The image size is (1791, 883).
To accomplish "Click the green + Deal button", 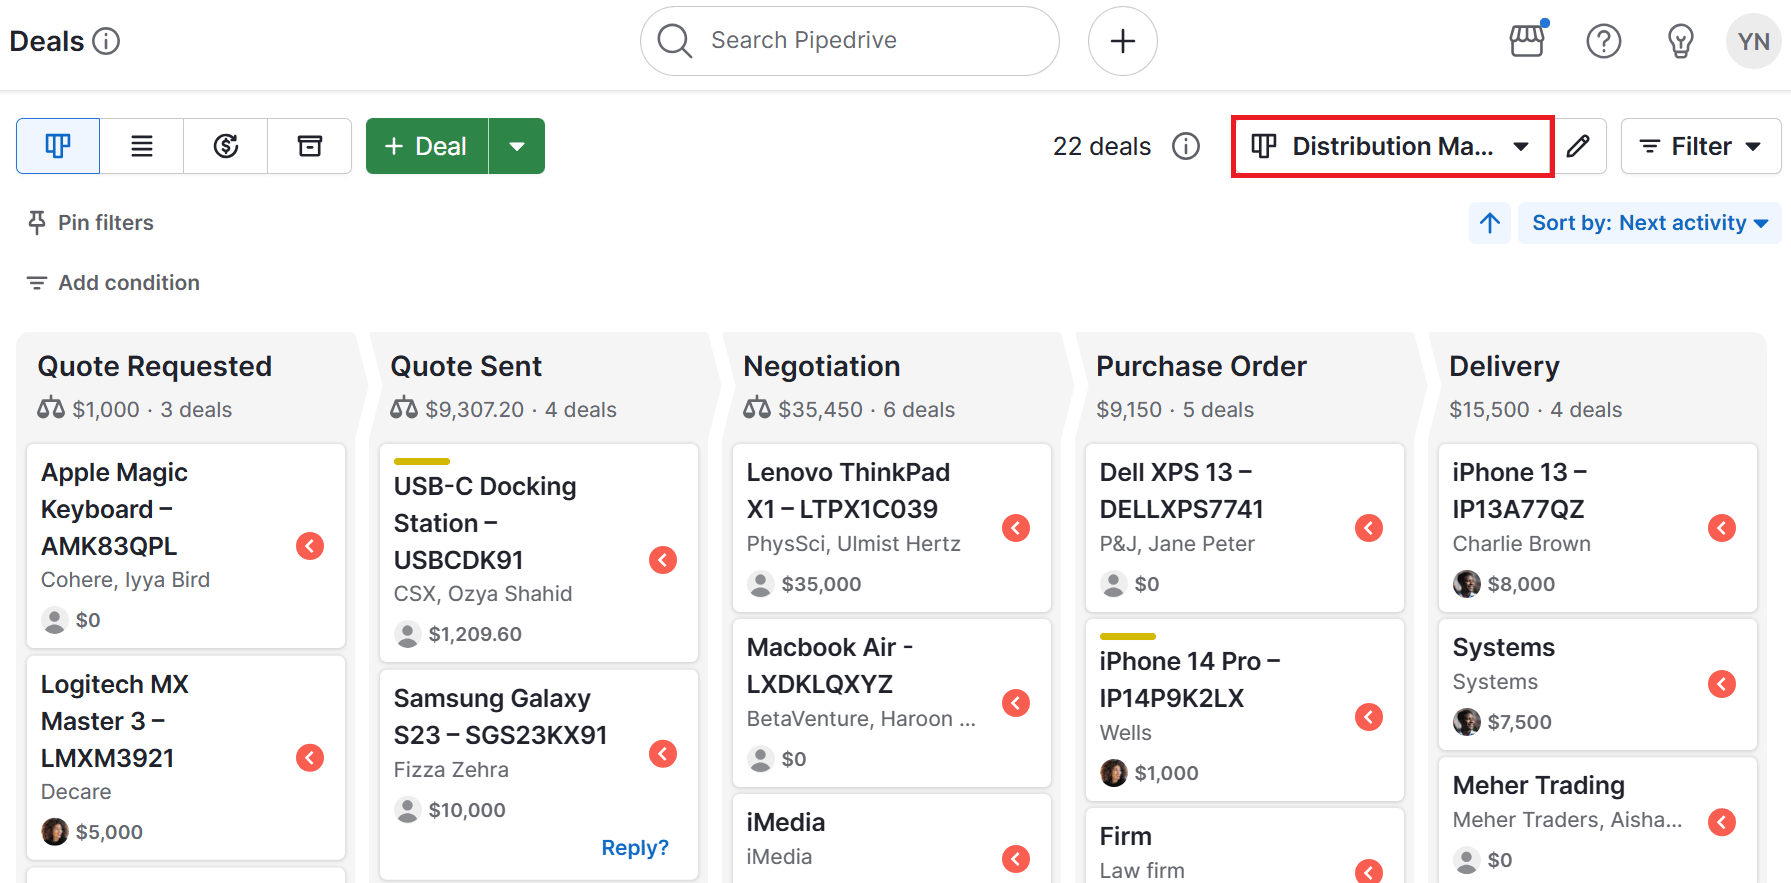I will pyautogui.click(x=427, y=146).
